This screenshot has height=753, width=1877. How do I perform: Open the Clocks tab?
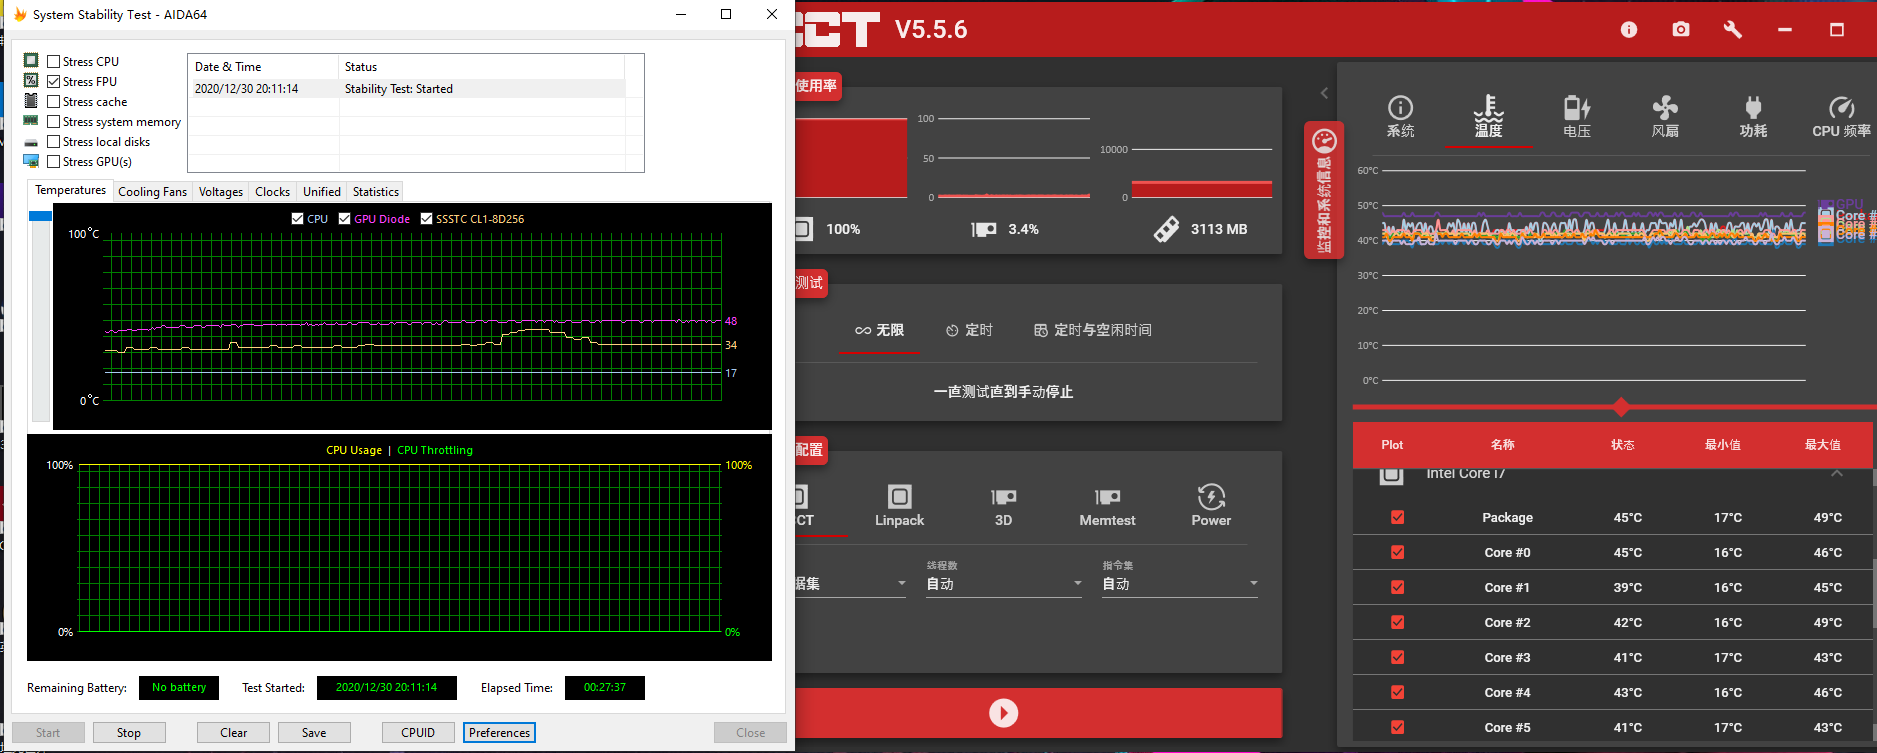click(272, 191)
